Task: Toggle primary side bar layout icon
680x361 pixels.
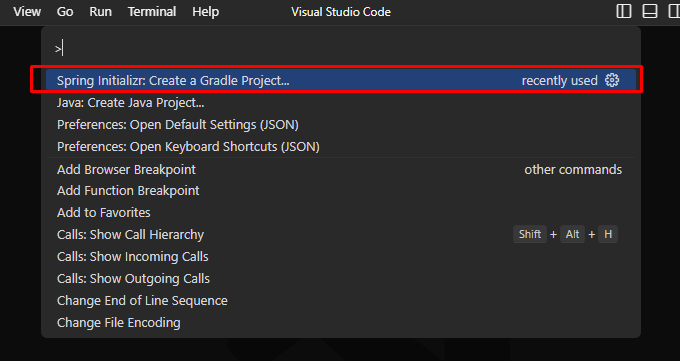Action: pyautogui.click(x=624, y=11)
